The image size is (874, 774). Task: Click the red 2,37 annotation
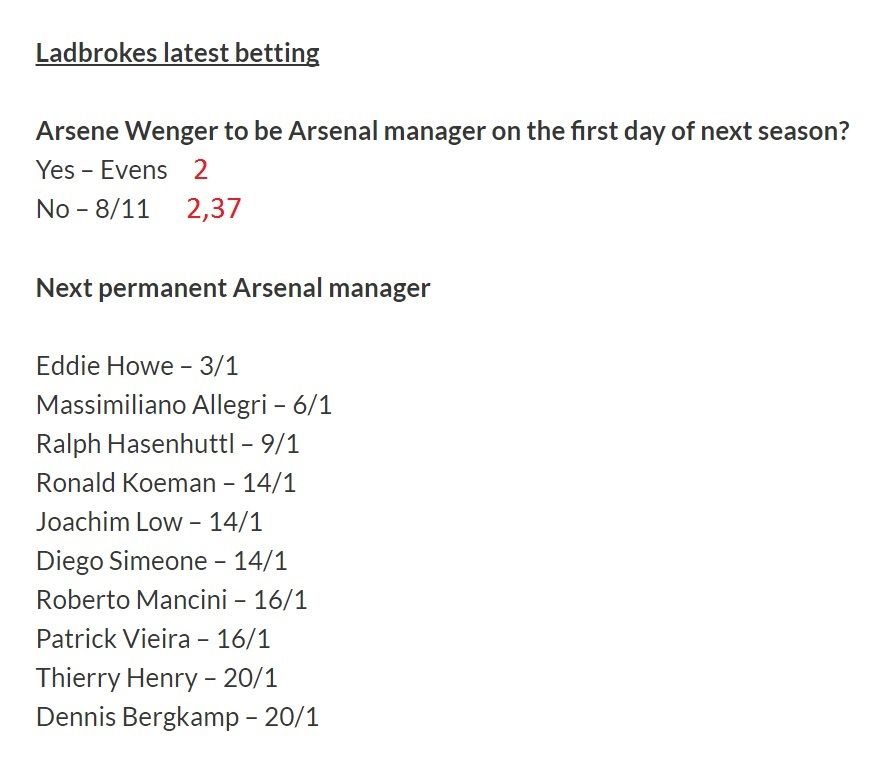[213, 209]
